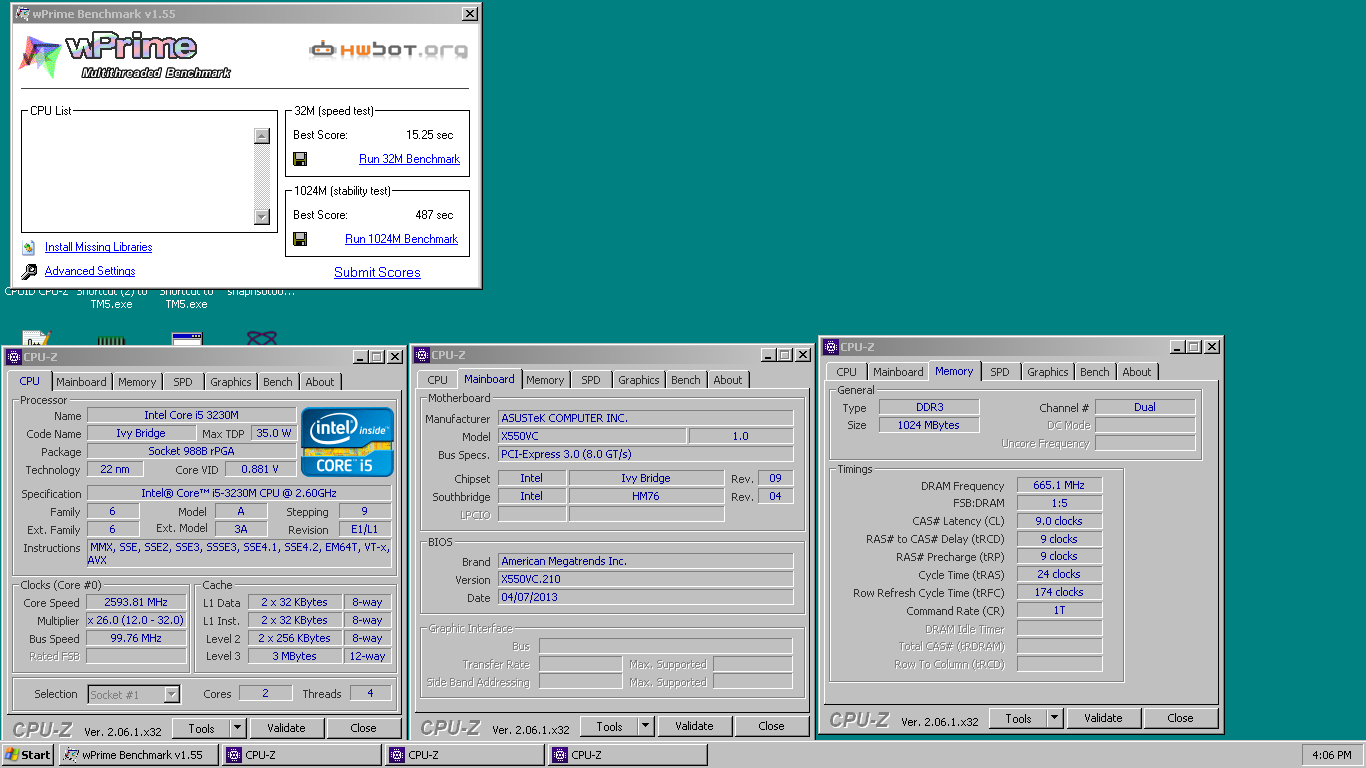Viewport: 1366px width, 768px height.
Task: Click Validate in CPU window
Action: tap(286, 728)
